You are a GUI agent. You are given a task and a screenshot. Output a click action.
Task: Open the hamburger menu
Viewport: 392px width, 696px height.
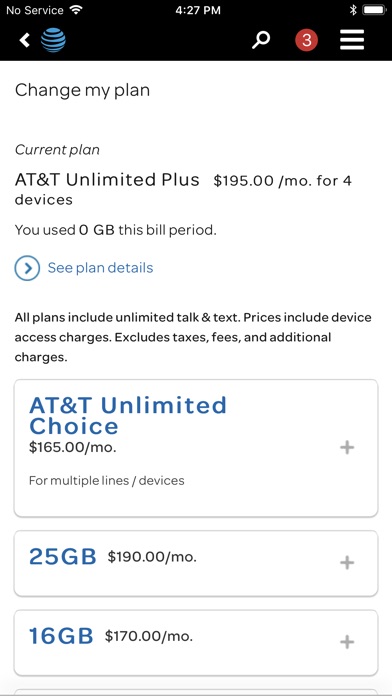[x=352, y=40]
